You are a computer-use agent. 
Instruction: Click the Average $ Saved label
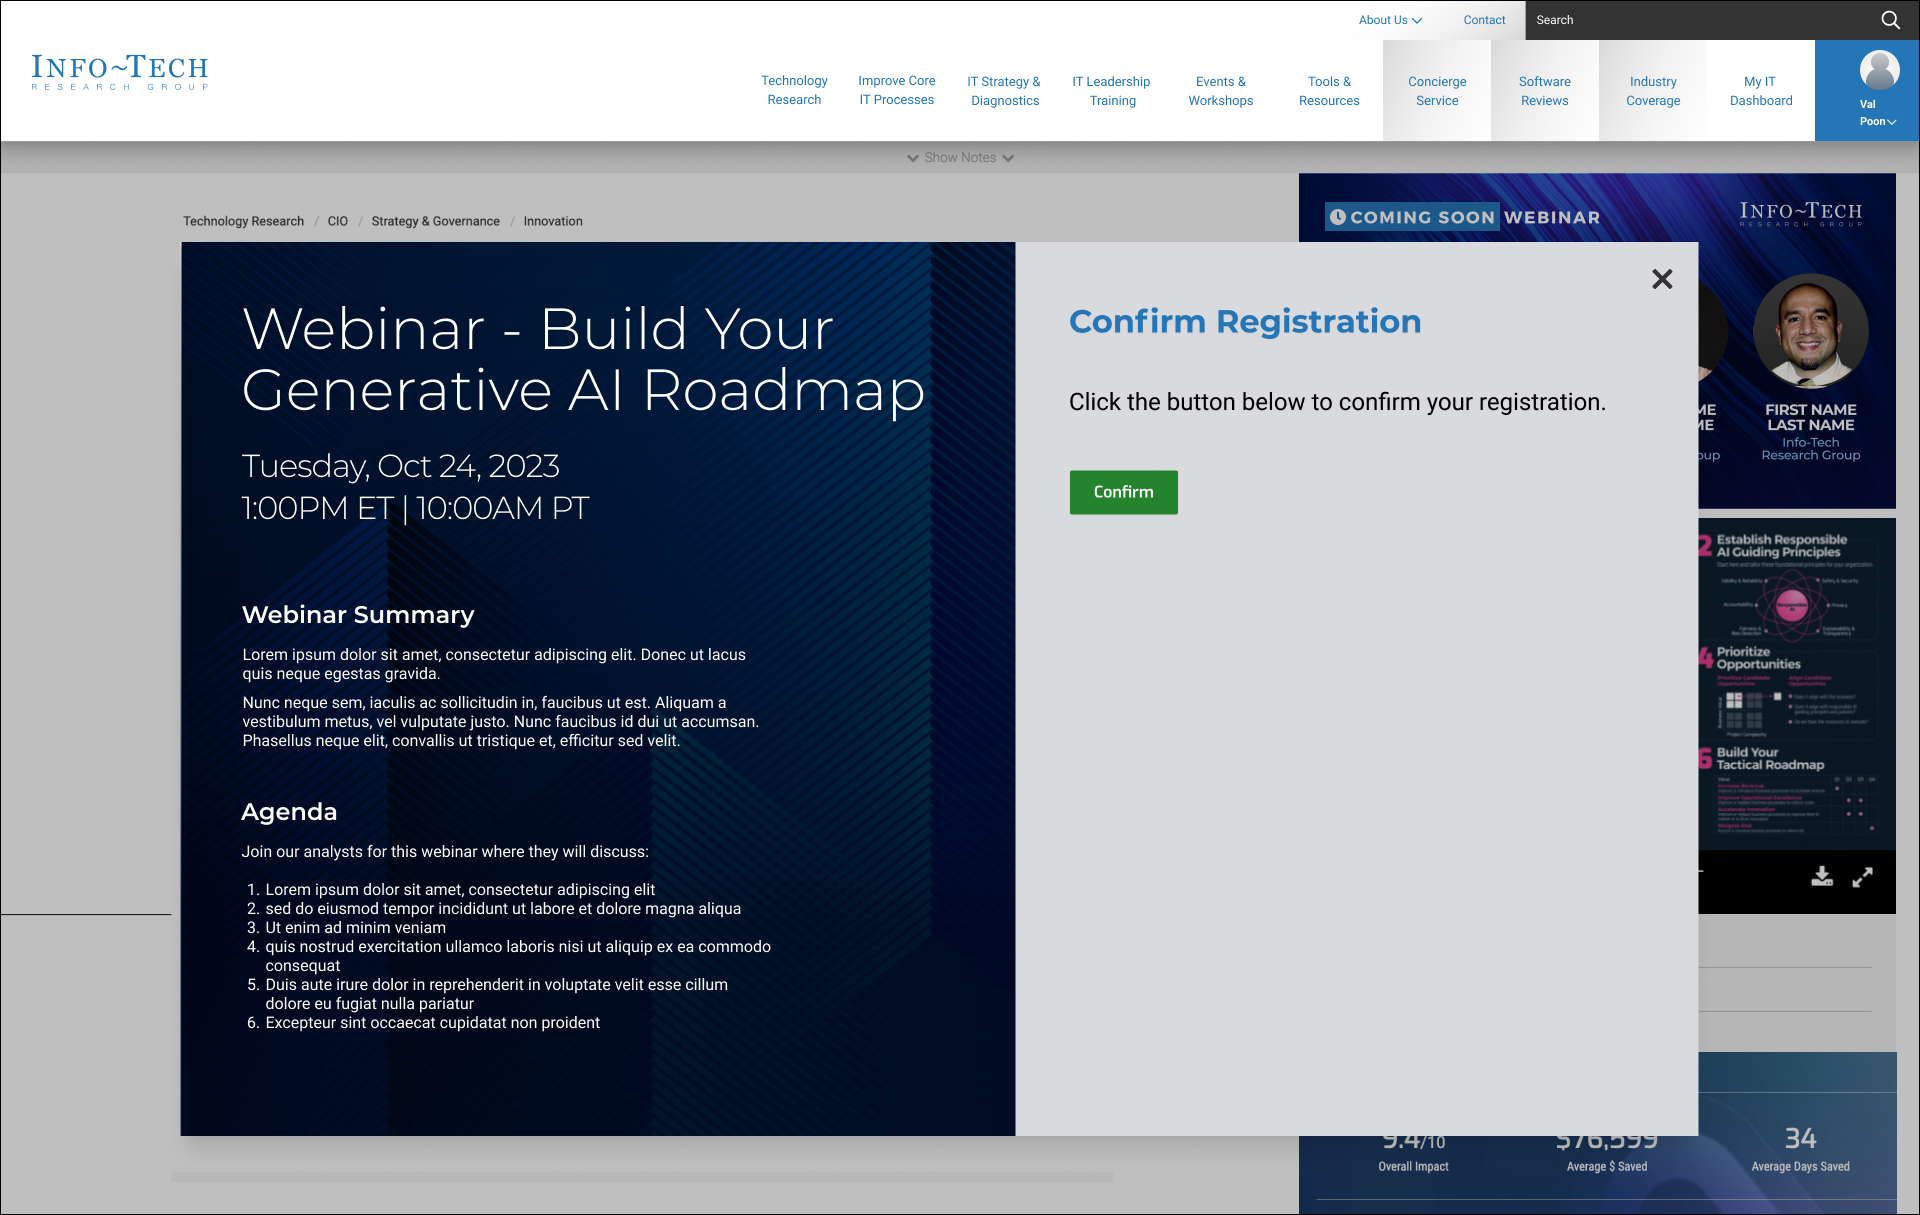pos(1607,1167)
